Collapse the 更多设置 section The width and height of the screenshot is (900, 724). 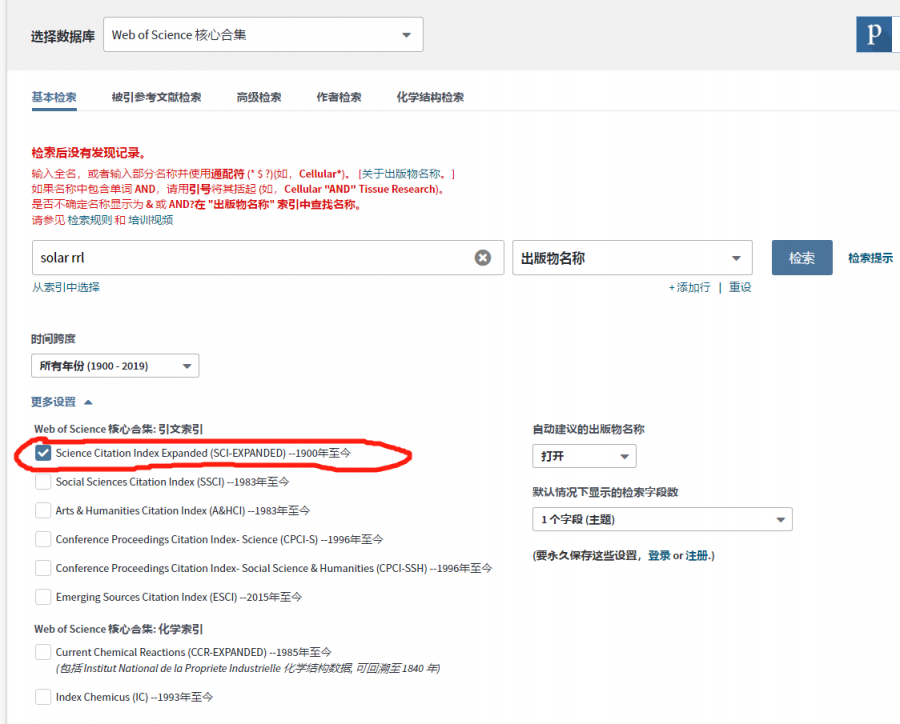click(x=61, y=402)
